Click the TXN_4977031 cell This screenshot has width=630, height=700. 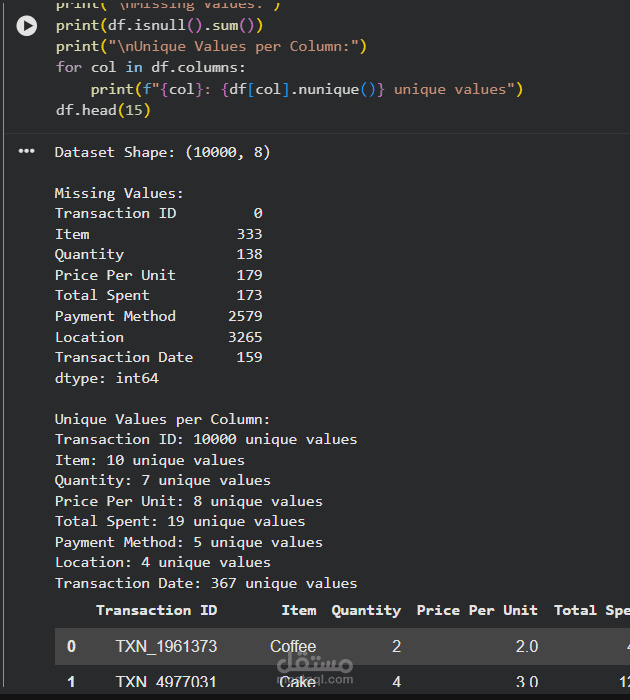(166, 682)
